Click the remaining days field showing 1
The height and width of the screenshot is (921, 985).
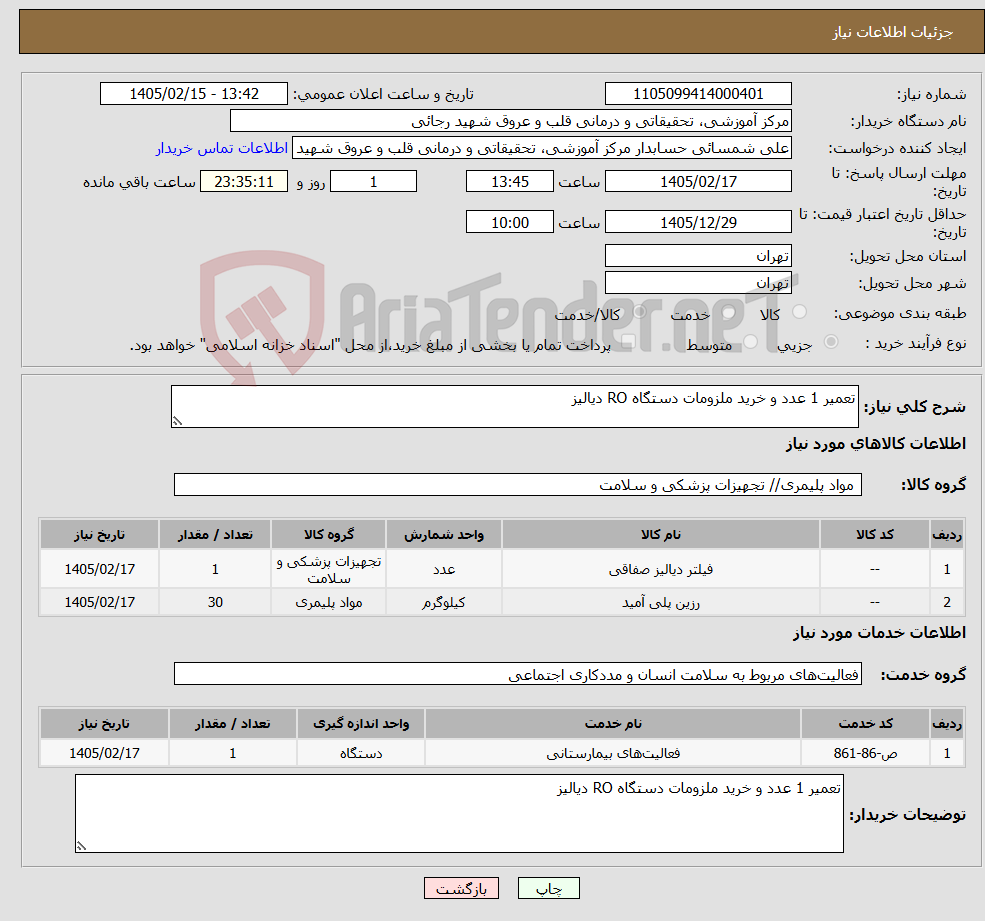pyautogui.click(x=373, y=182)
